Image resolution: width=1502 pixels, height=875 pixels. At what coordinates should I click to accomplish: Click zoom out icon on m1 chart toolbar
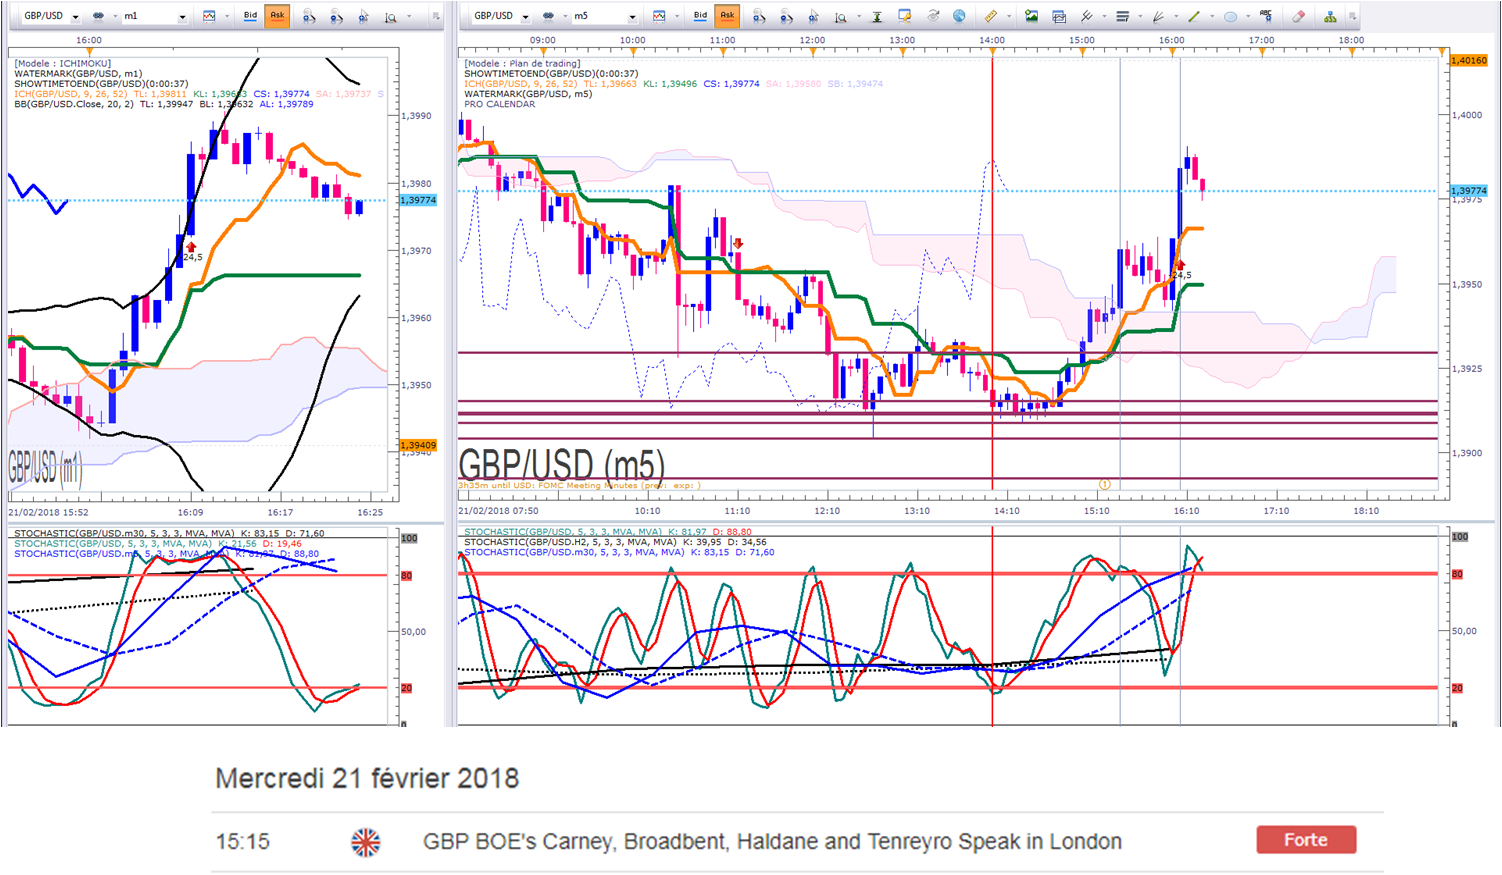pos(336,16)
